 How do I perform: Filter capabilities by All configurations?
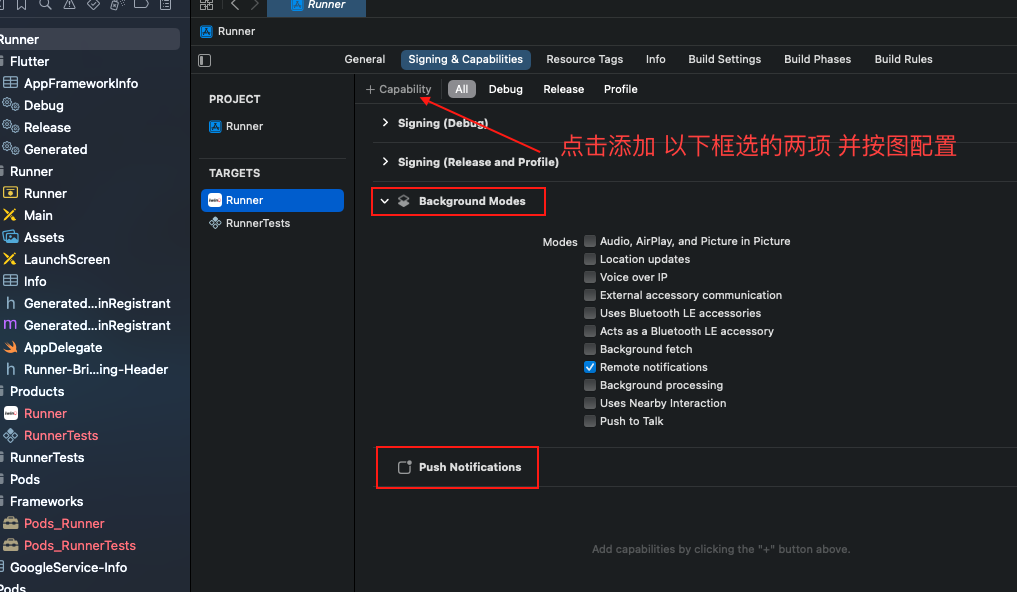click(462, 89)
